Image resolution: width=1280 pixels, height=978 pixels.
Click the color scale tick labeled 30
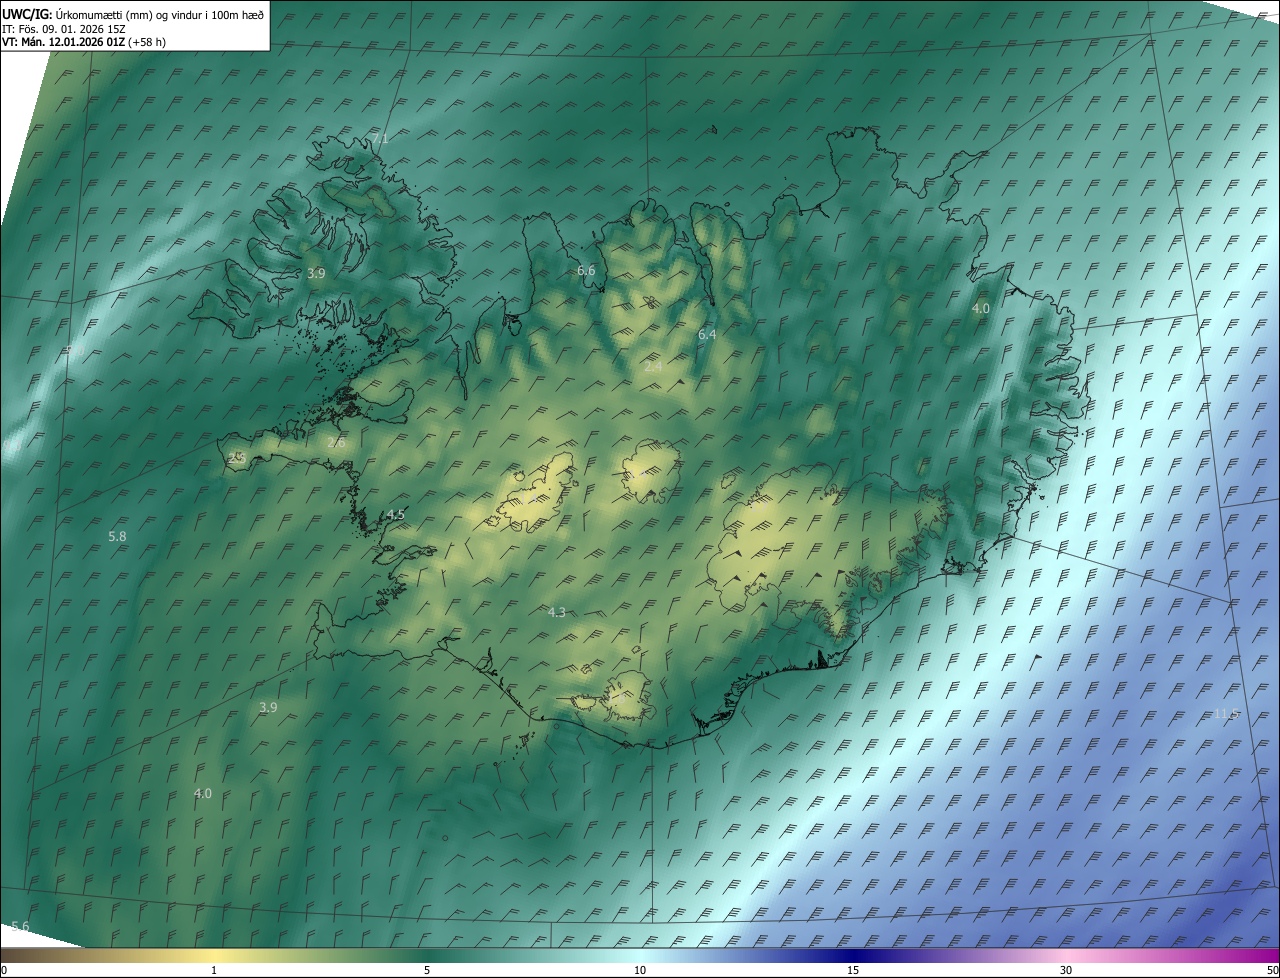coord(1066,970)
